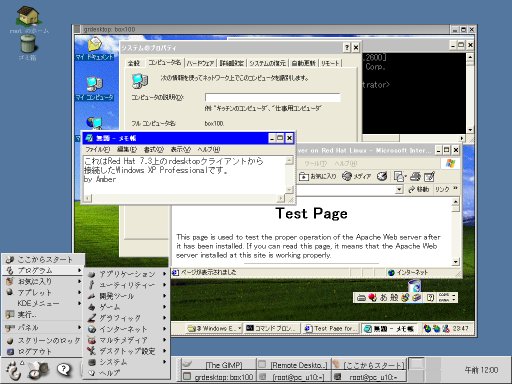512x384 pixels.
Task: Click the IE history toolbar icon
Action: pos(382,176)
